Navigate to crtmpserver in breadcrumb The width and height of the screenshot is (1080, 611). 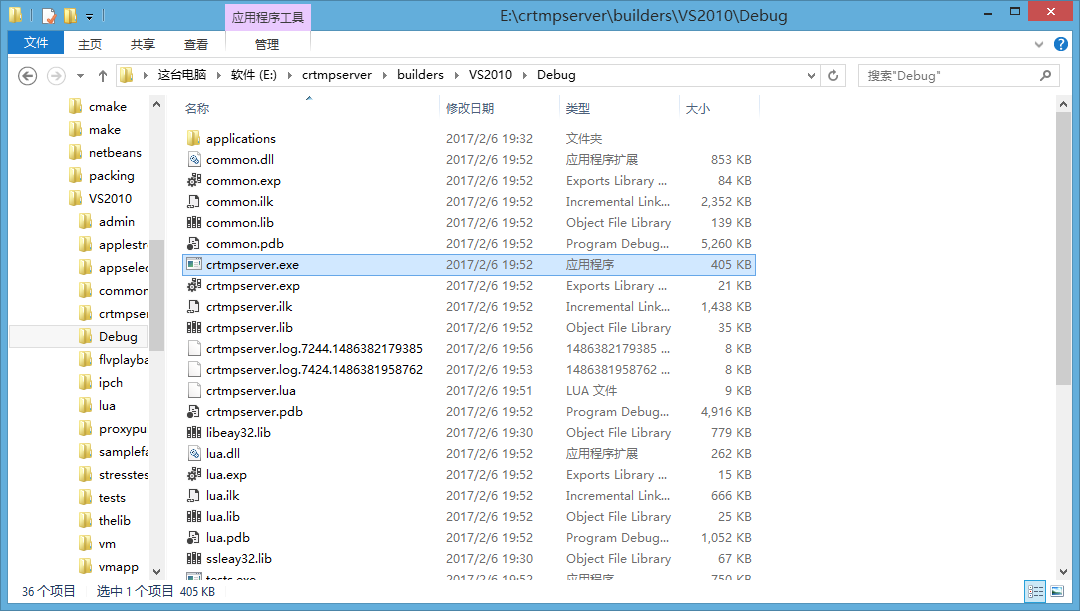coord(337,75)
